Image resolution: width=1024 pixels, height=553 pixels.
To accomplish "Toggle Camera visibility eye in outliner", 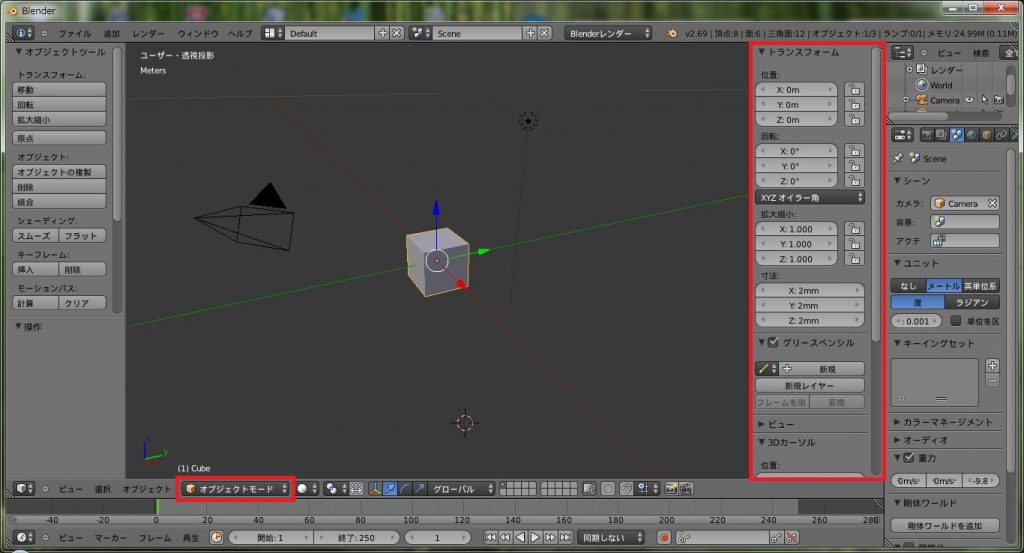I will coord(970,100).
